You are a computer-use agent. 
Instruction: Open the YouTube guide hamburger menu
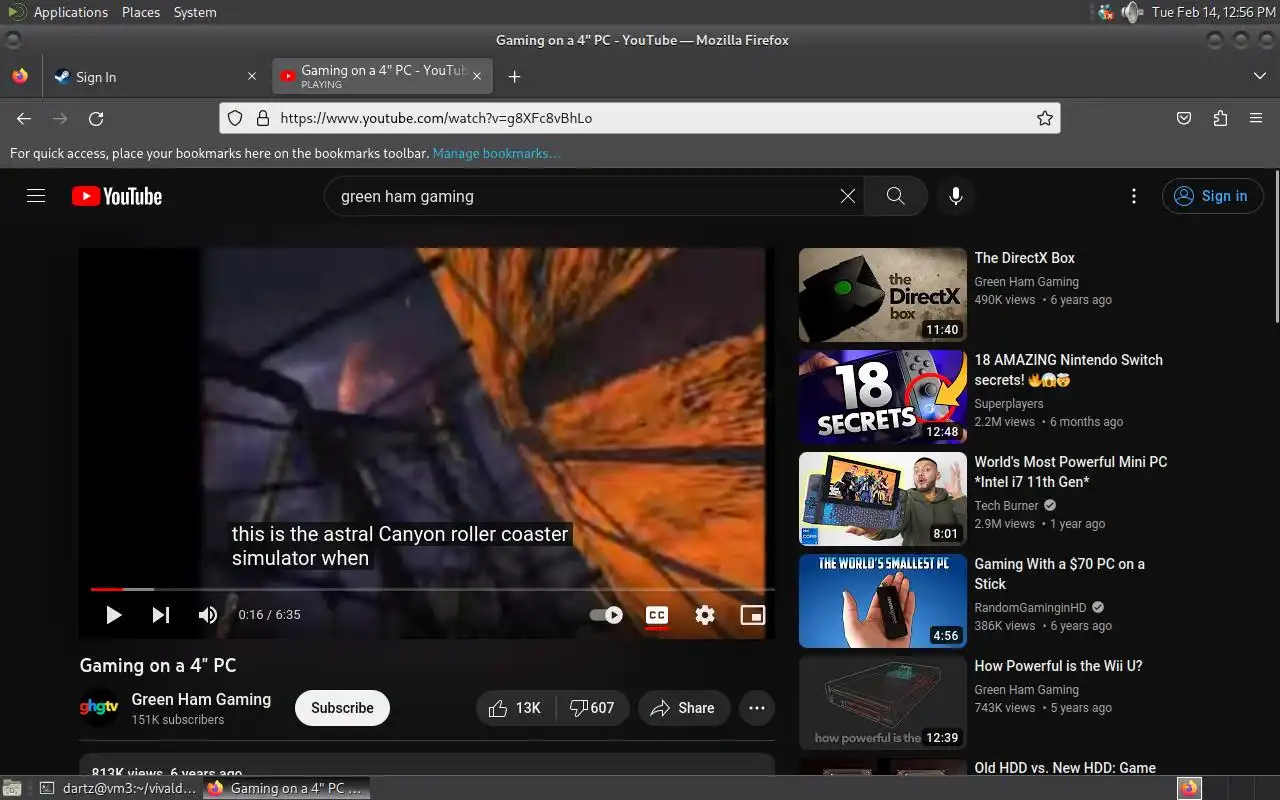(36, 196)
